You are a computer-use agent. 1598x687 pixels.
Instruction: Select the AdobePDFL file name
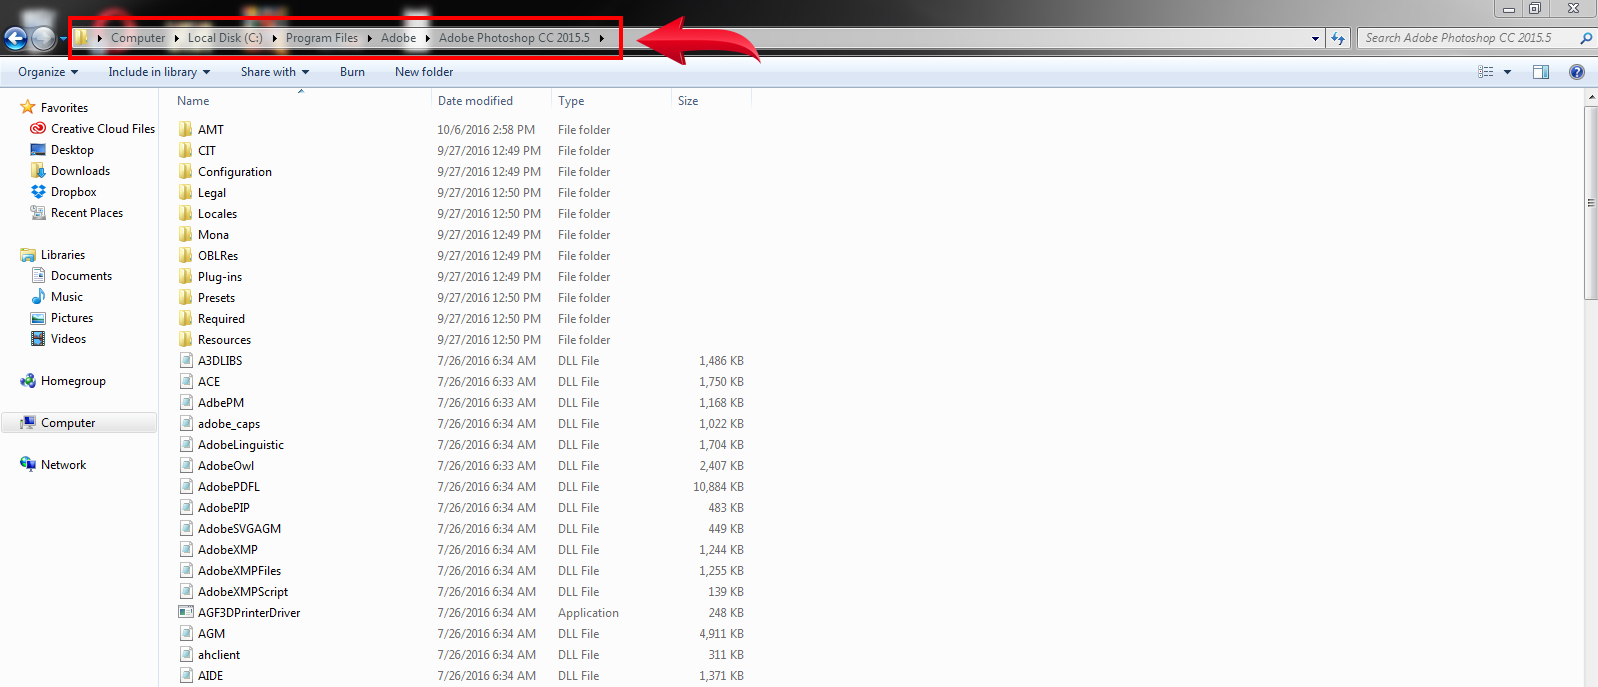(x=229, y=487)
